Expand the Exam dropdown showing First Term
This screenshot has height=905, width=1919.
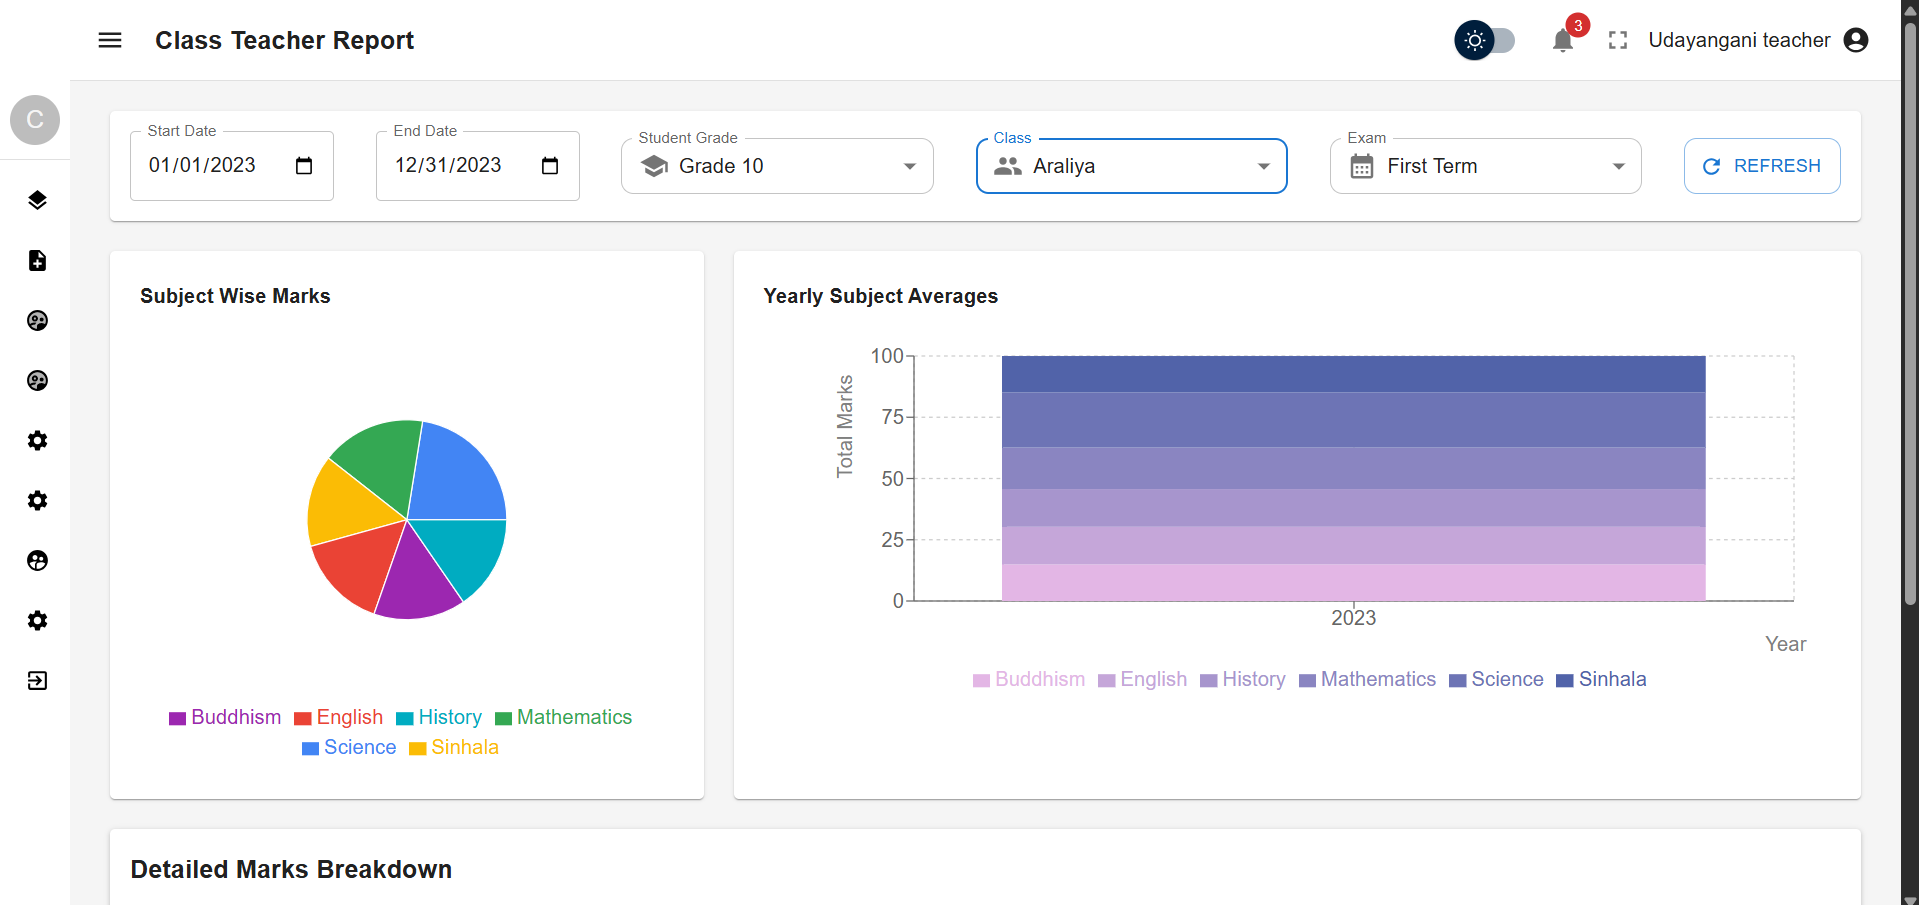pos(1485,166)
